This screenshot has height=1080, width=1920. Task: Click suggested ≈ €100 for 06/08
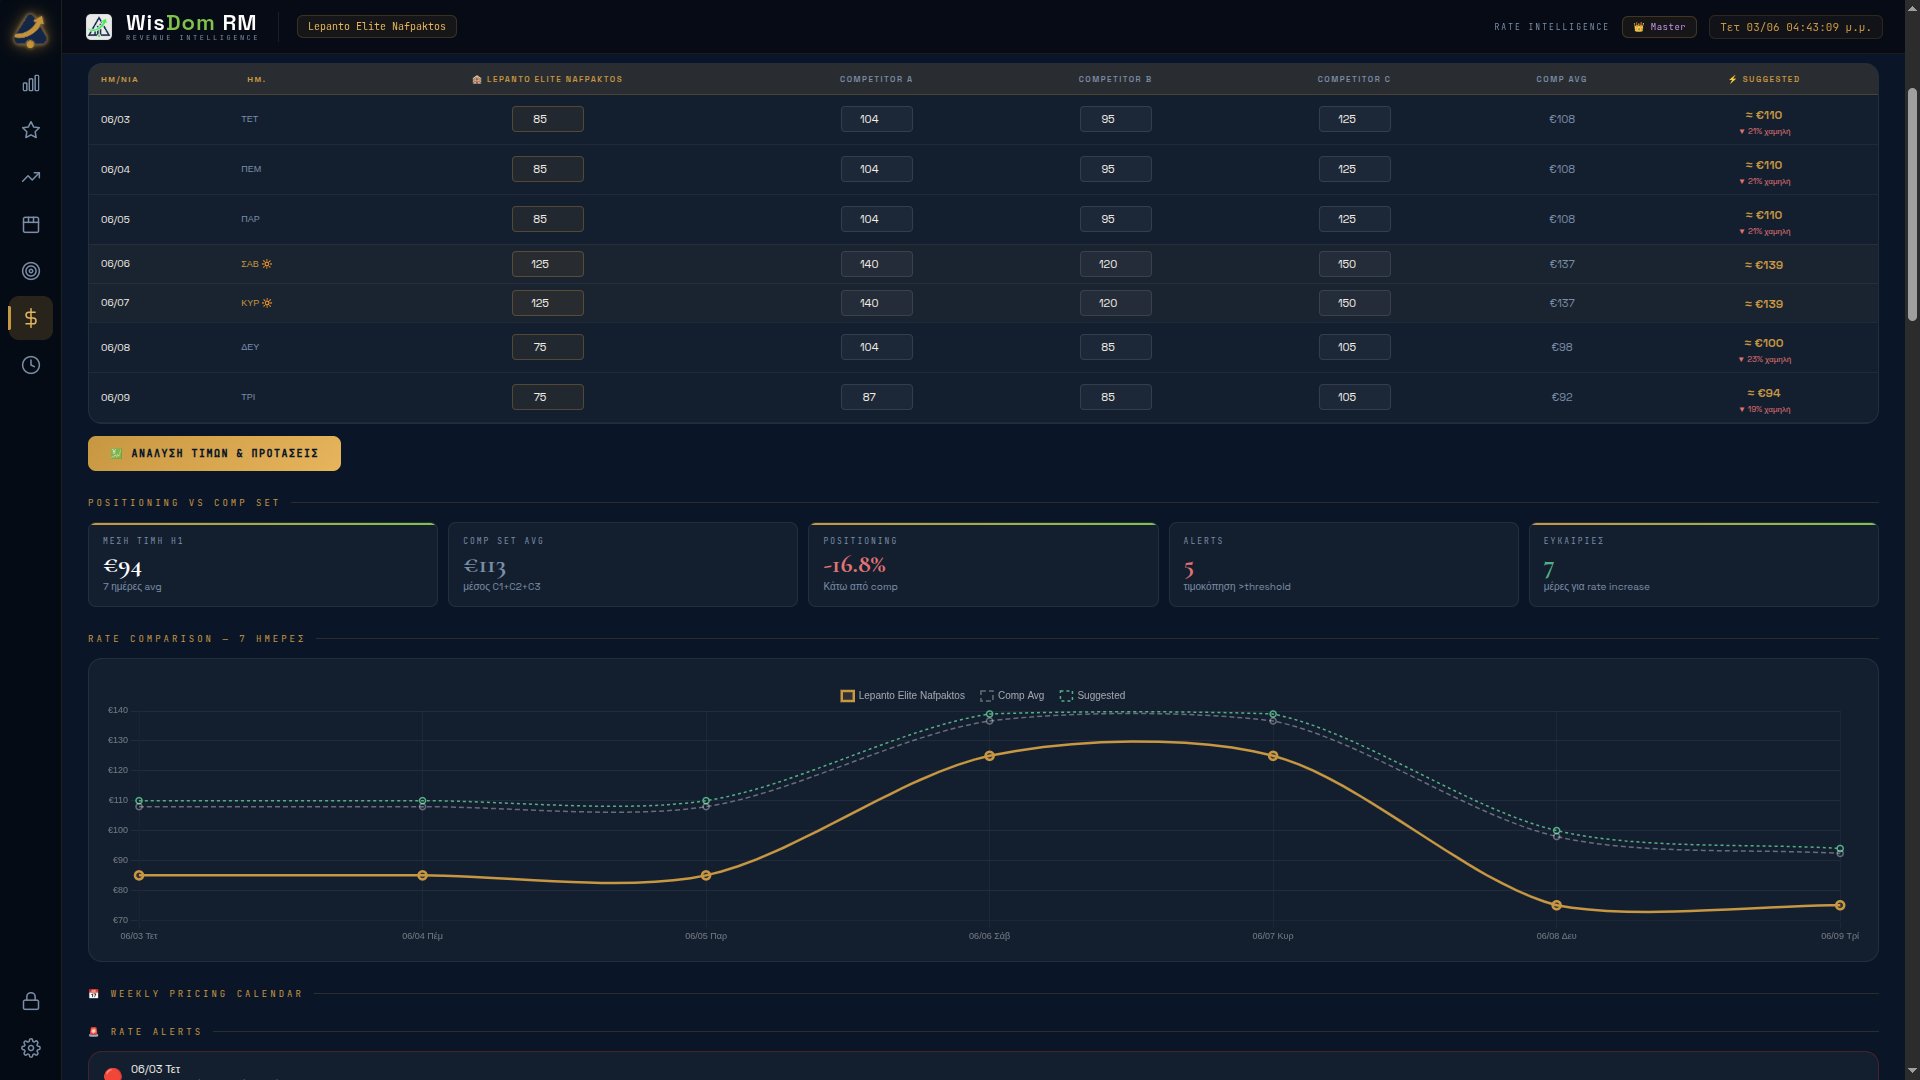point(1764,343)
